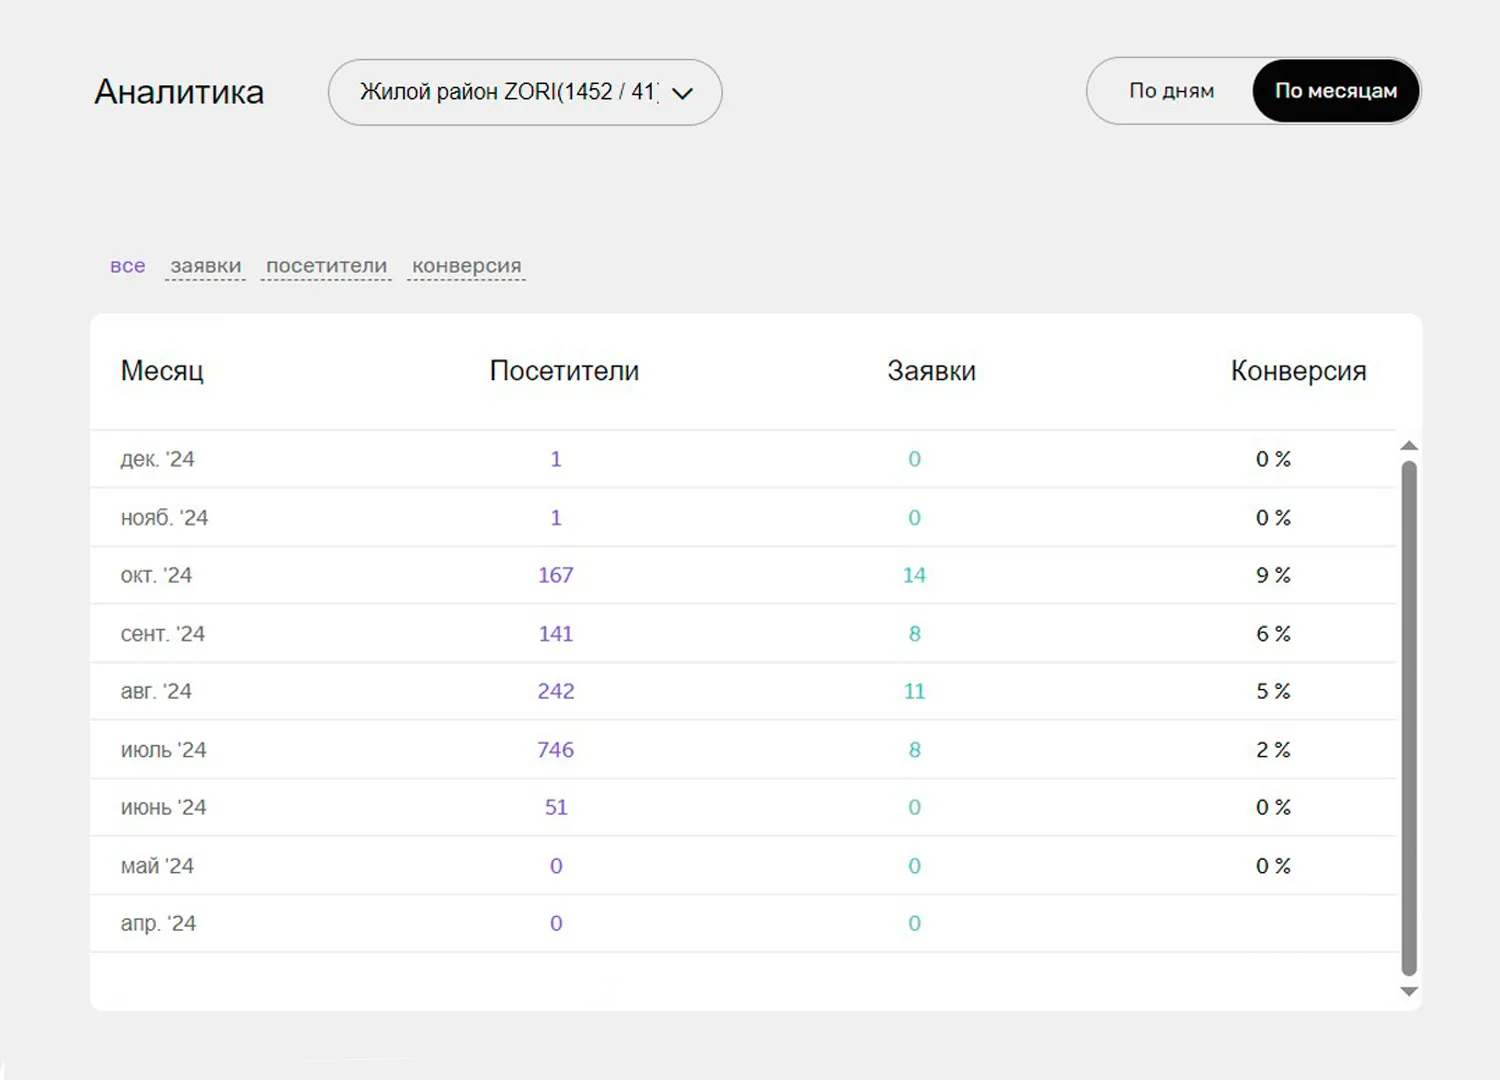Switch view to По дням
This screenshot has height=1080, width=1500.
(1171, 91)
